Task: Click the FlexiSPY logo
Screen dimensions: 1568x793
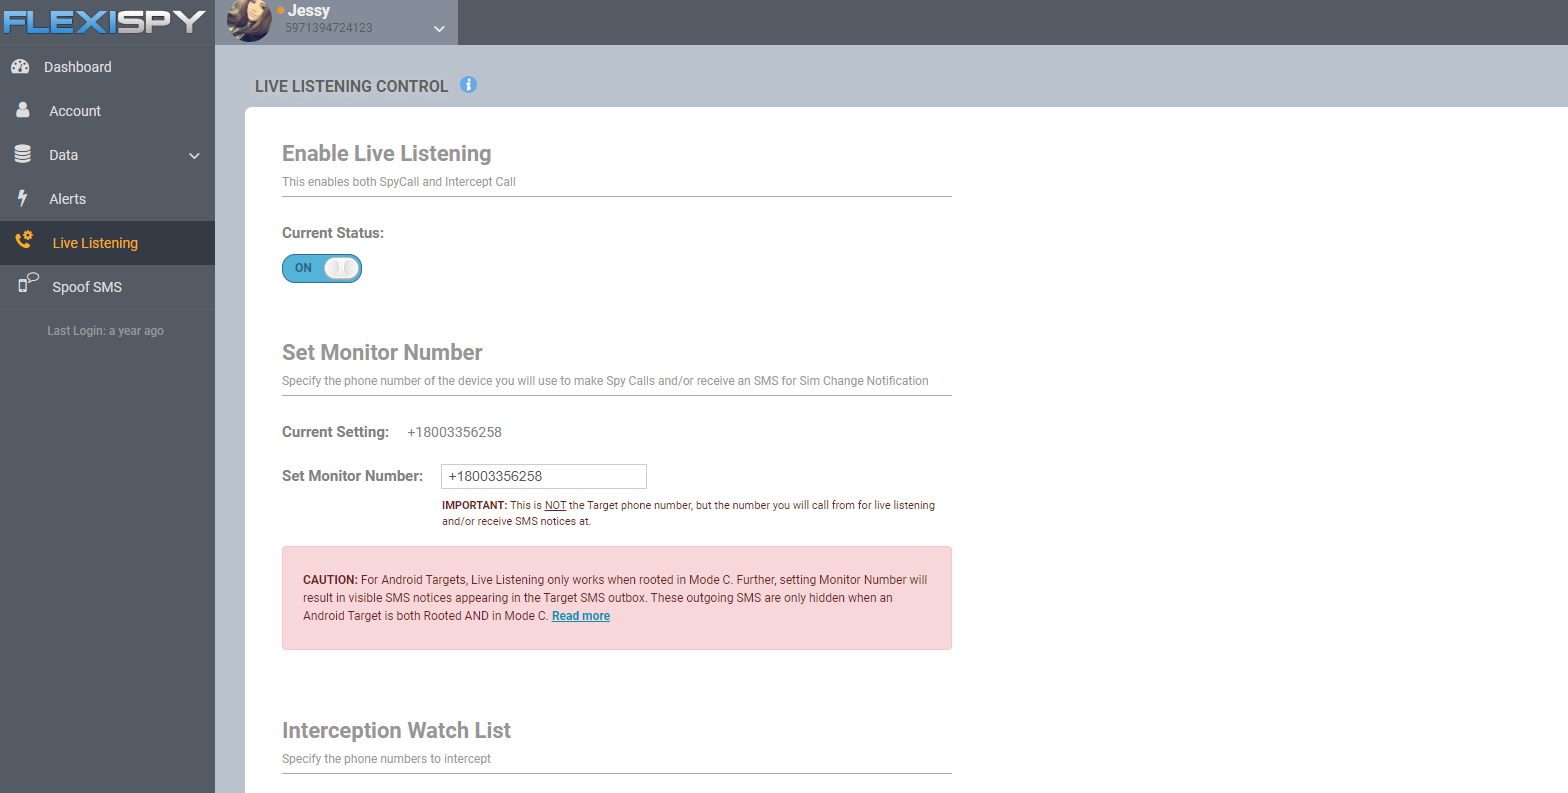Action: [x=104, y=22]
